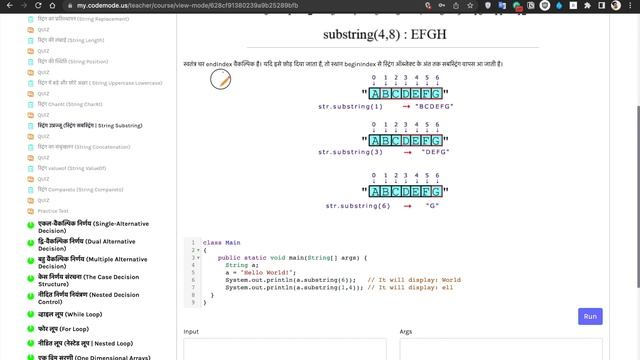Collapse the code fold arrow on line 3

tap(198, 258)
